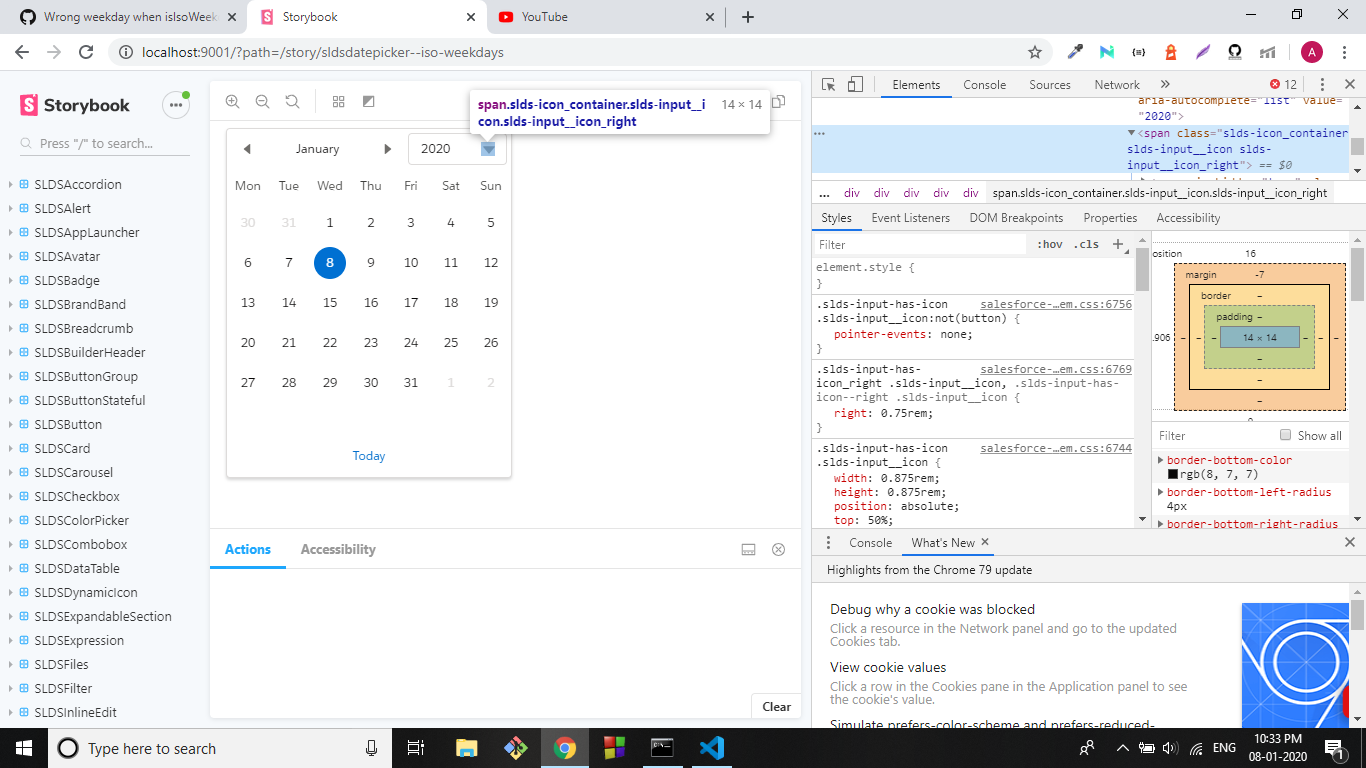Switch to the Accessibility addons tab
Screen dimensions: 1366x768
tap(337, 549)
